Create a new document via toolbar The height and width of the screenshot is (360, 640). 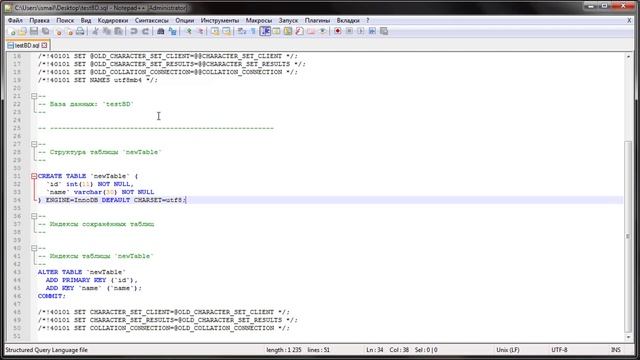tap(11, 31)
